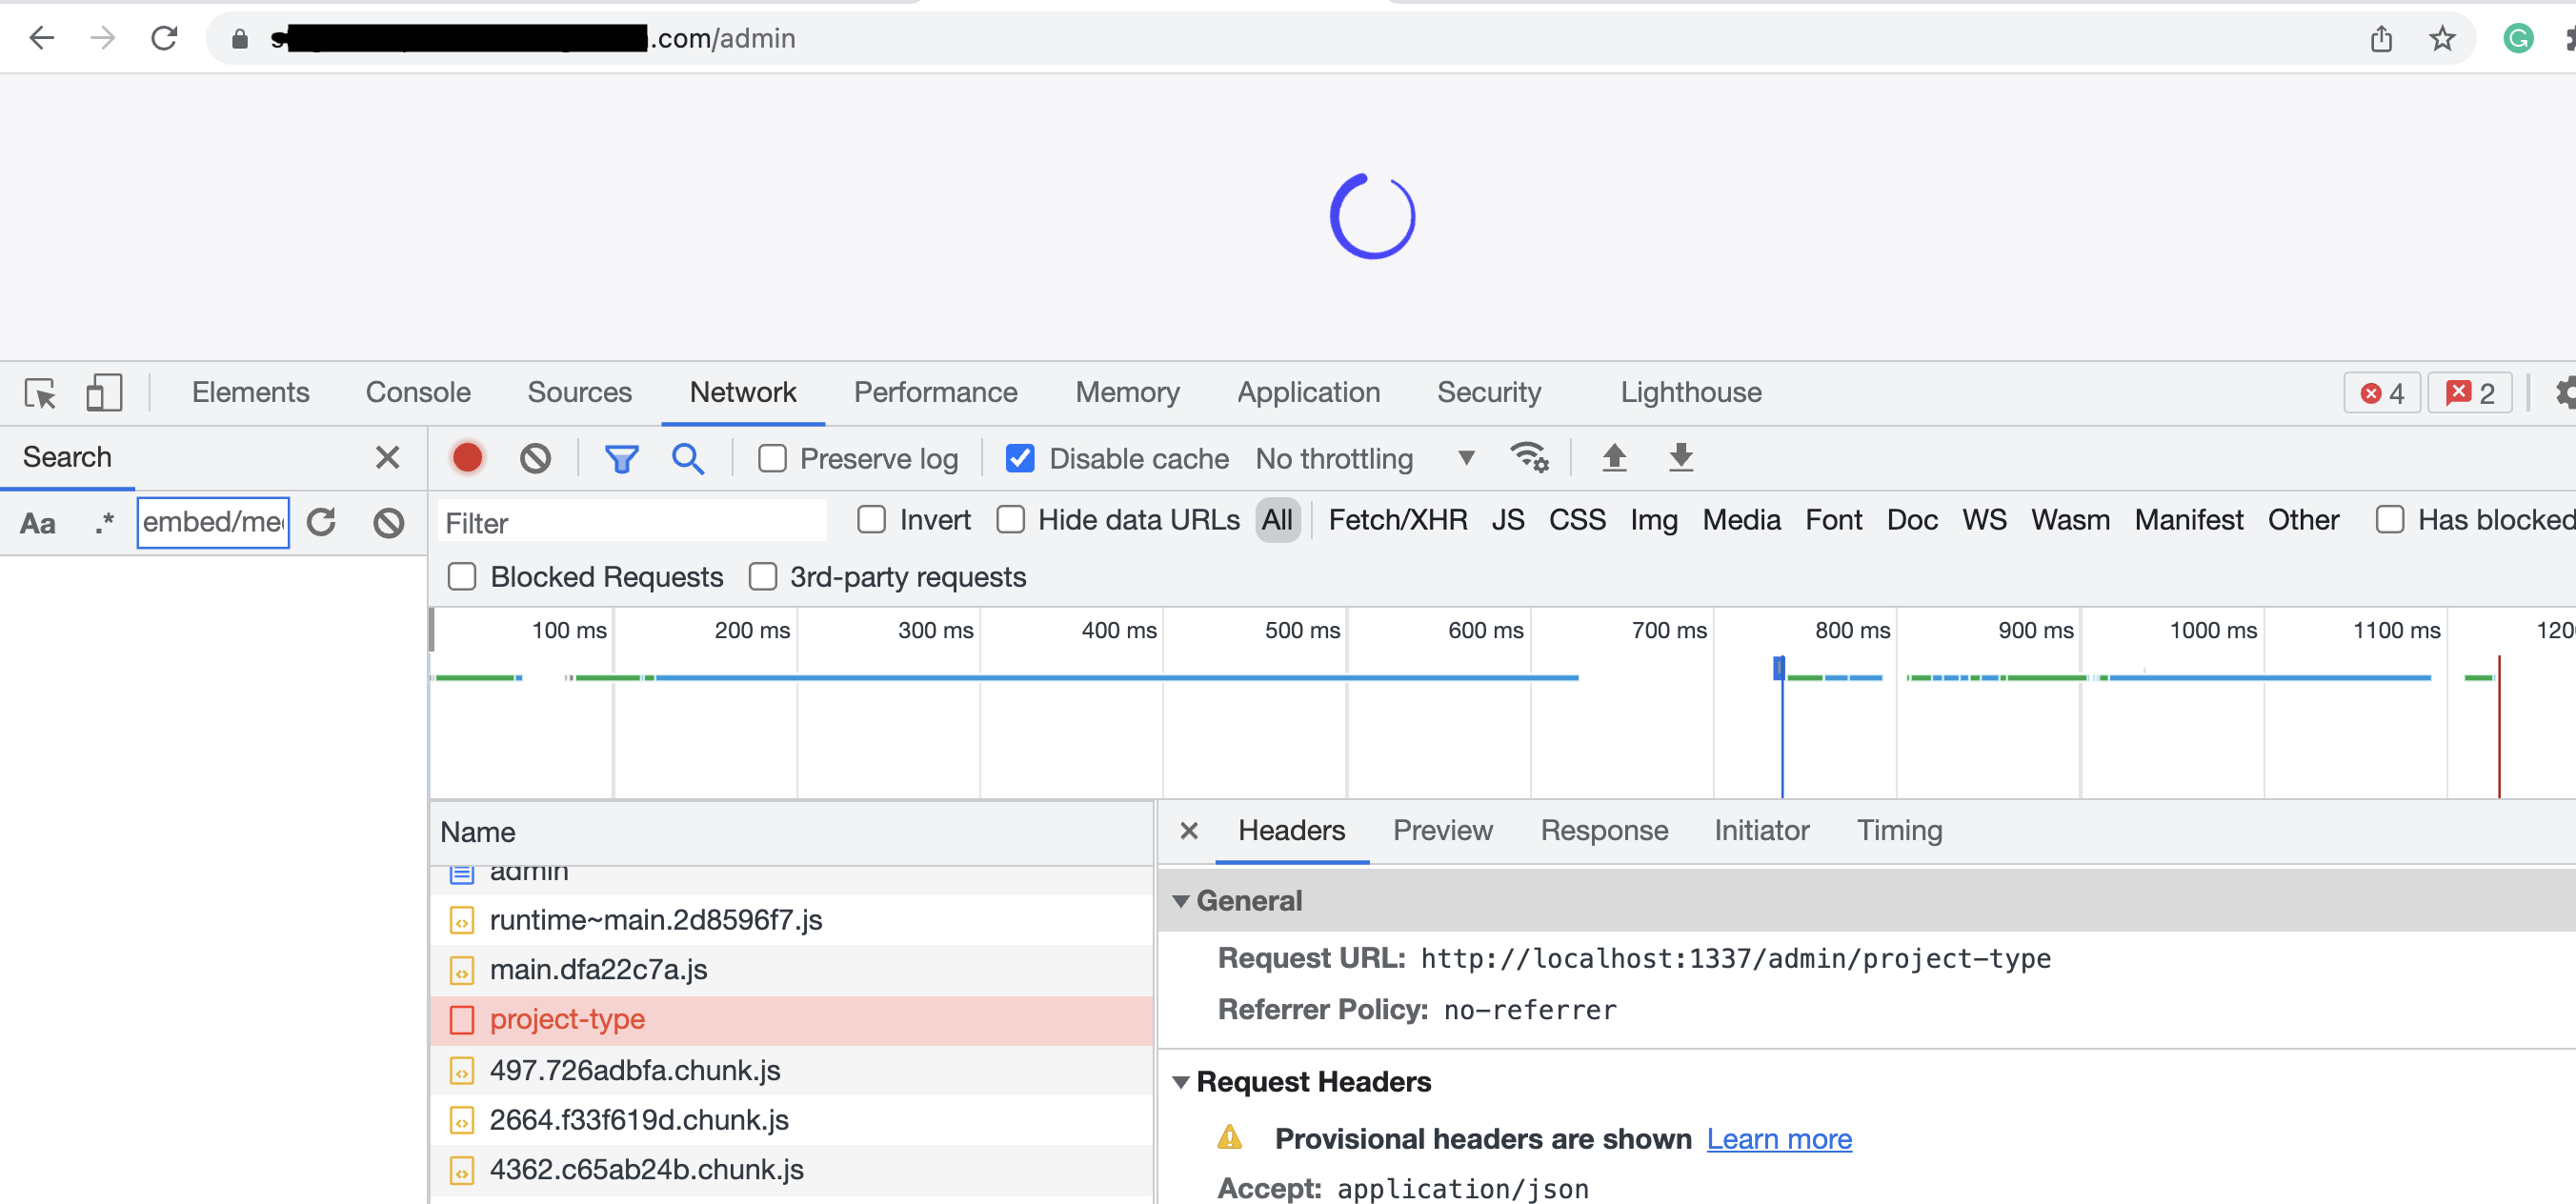
Task: Enable the Preserve log checkbox
Action: (772, 458)
